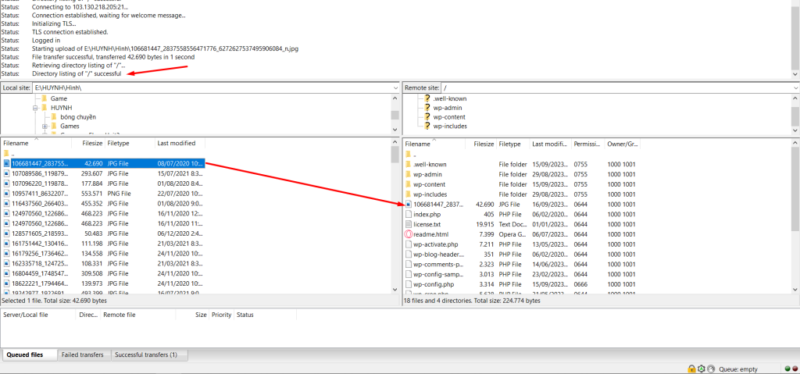Click the question-mark icon of wp-includes tree node
The height and width of the screenshot is (374, 800).
click(428, 126)
